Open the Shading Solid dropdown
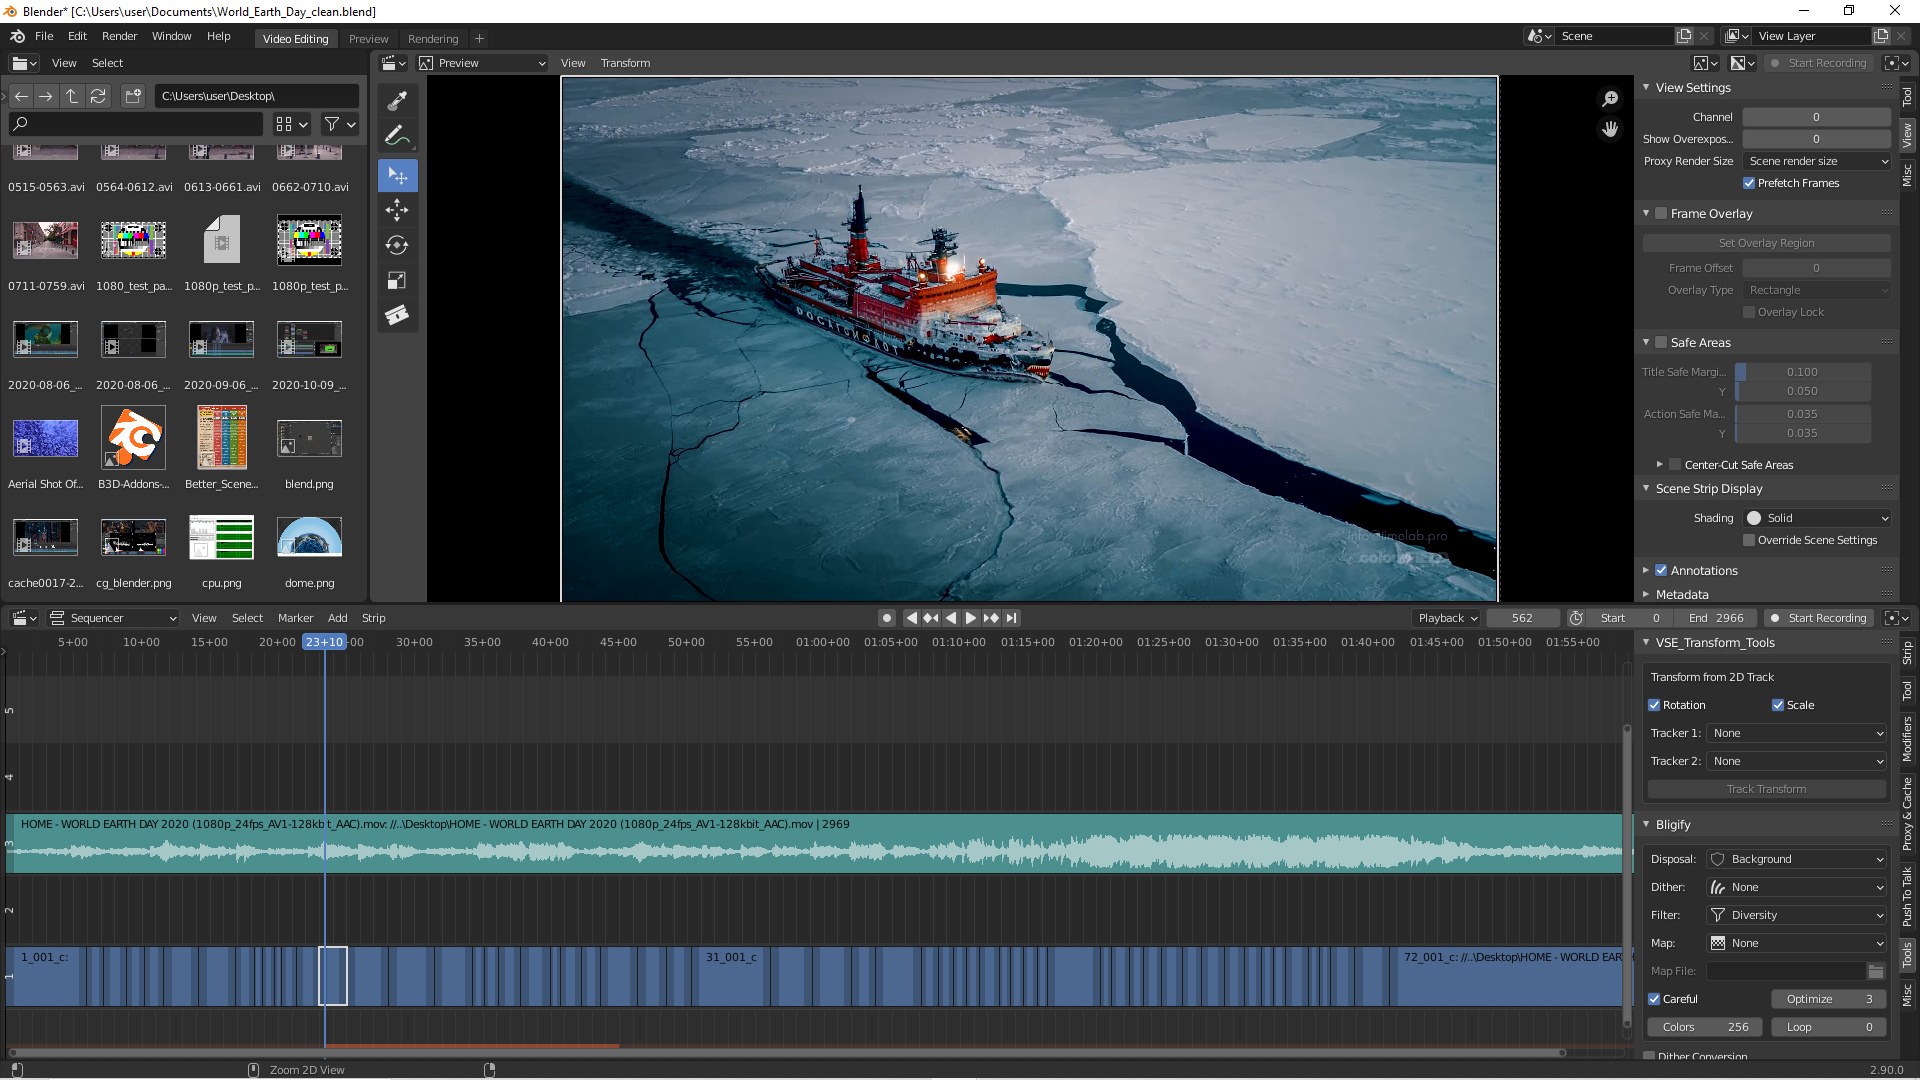 pos(1817,518)
